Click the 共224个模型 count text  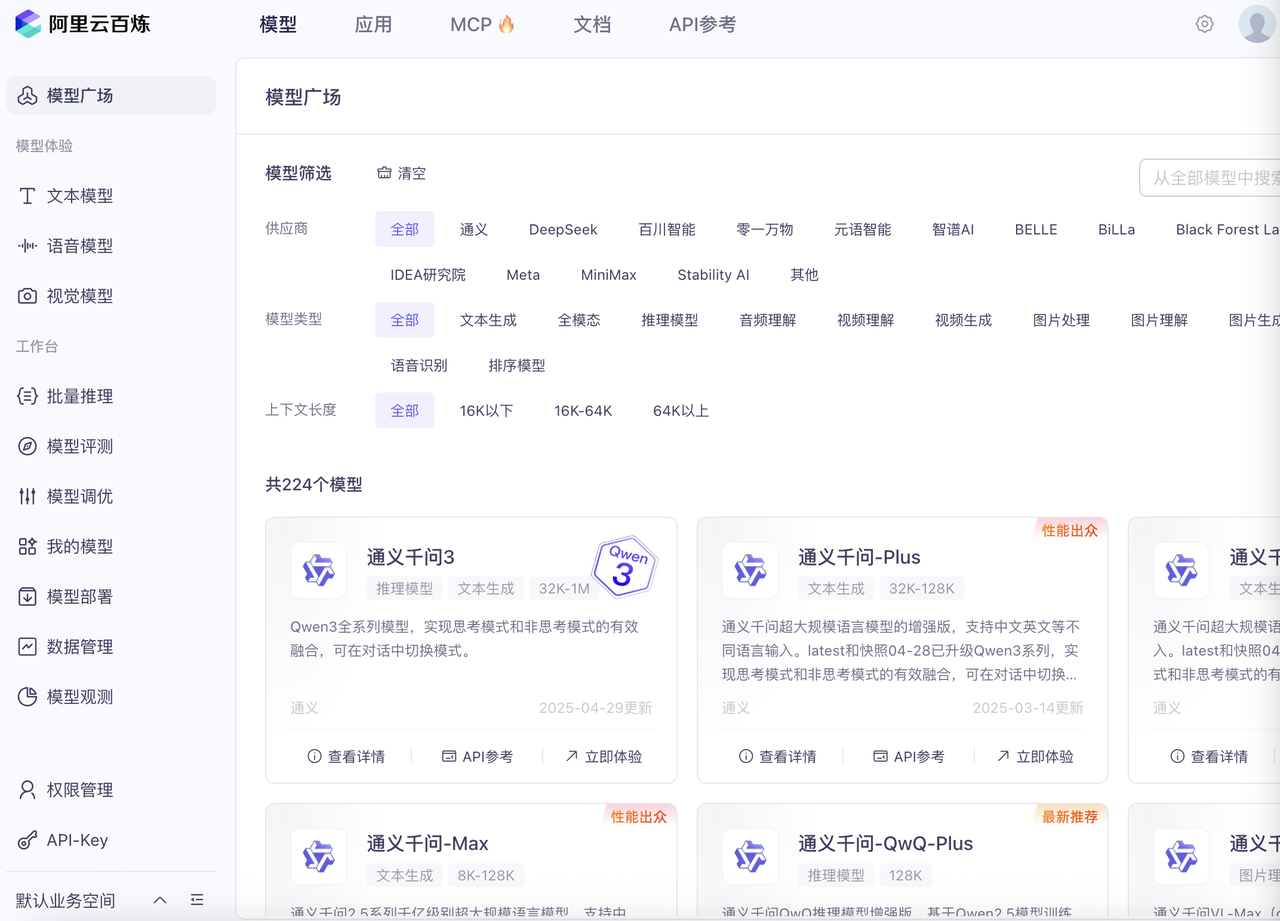313,485
